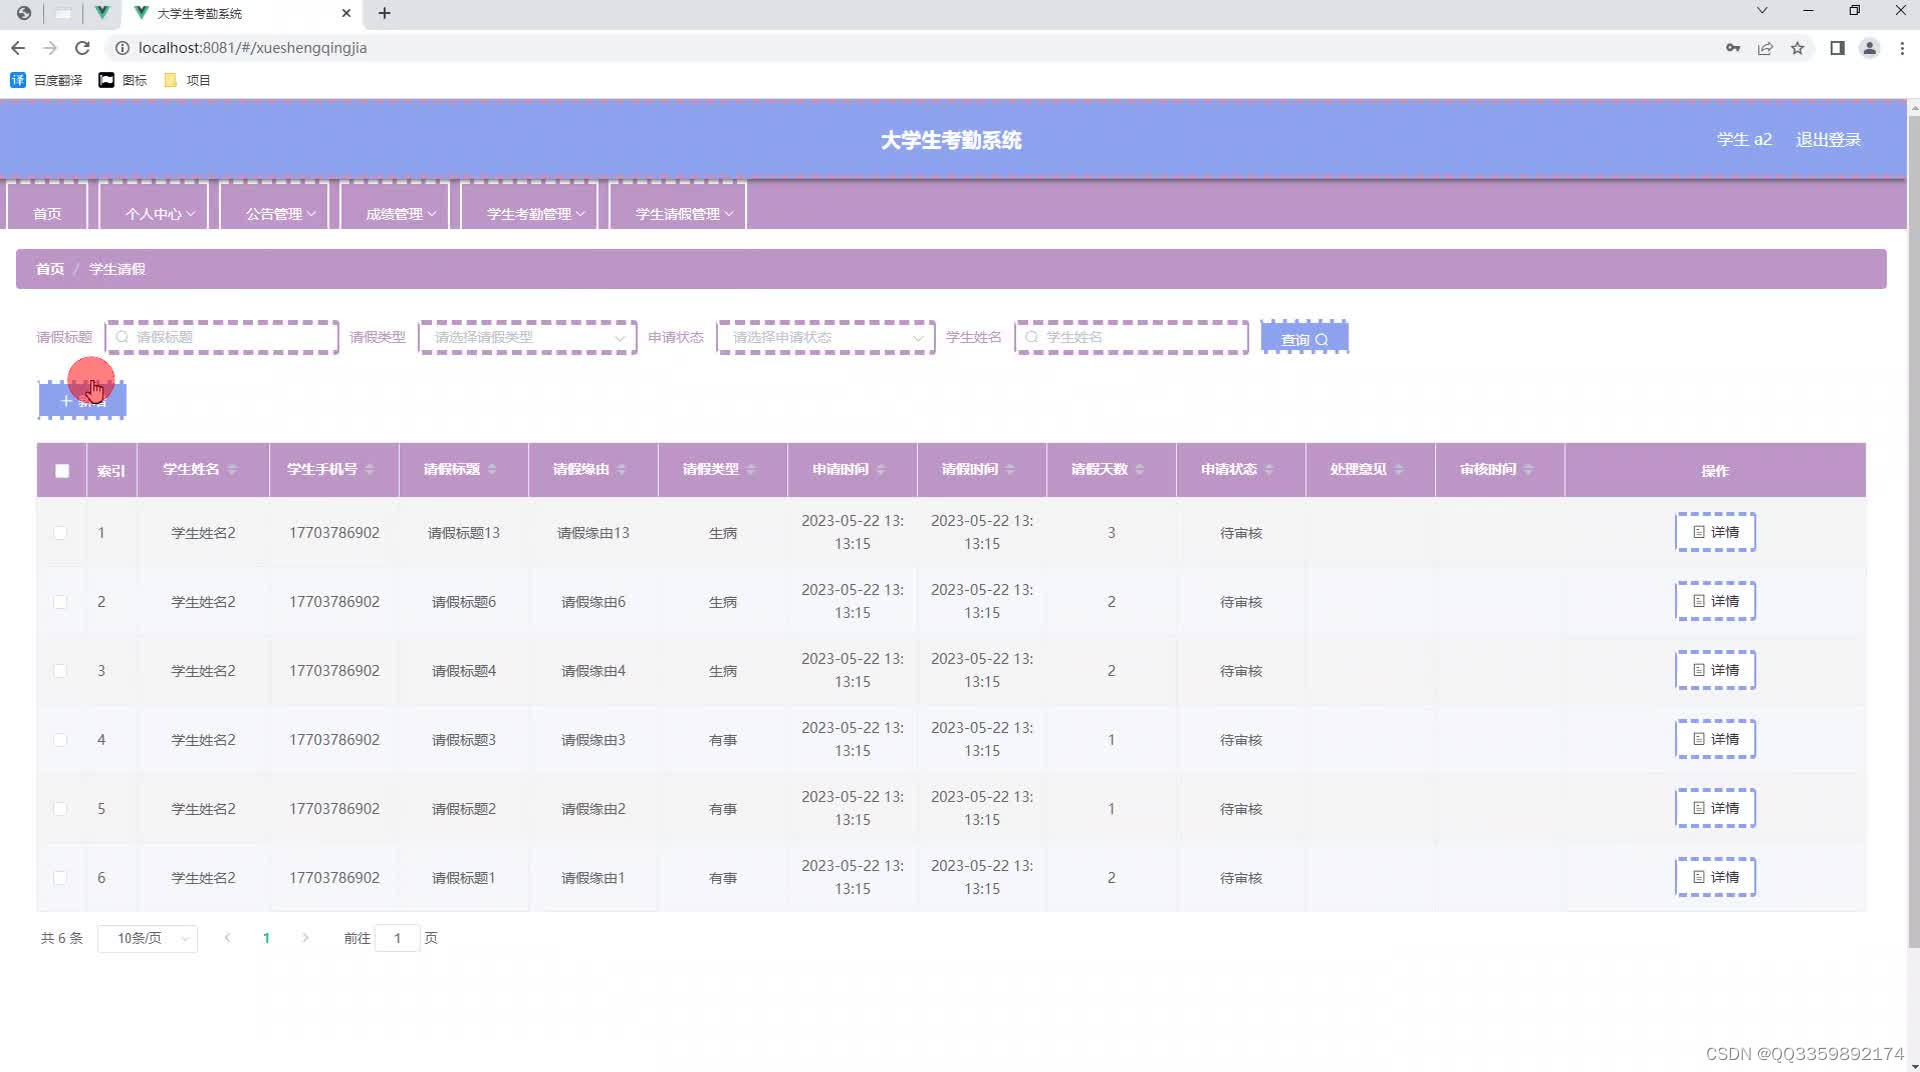
Task: Open browser profile avatar icon
Action: 1869,48
